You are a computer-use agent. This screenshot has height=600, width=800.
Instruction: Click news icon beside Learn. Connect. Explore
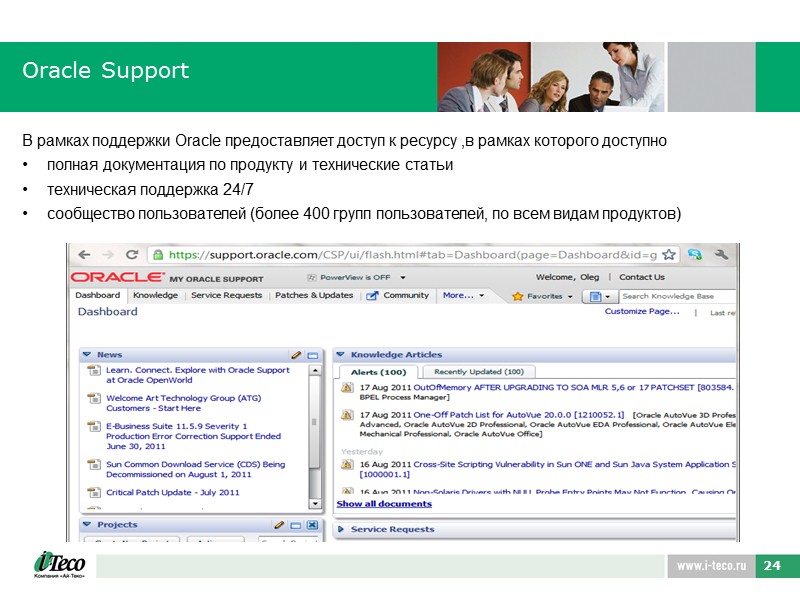[x=94, y=370]
